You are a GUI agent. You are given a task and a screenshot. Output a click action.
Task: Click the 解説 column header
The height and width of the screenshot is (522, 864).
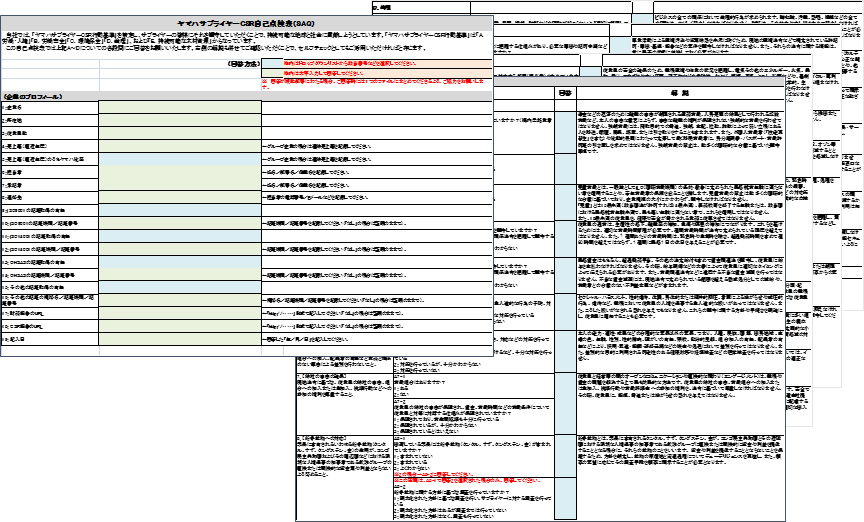tap(679, 92)
